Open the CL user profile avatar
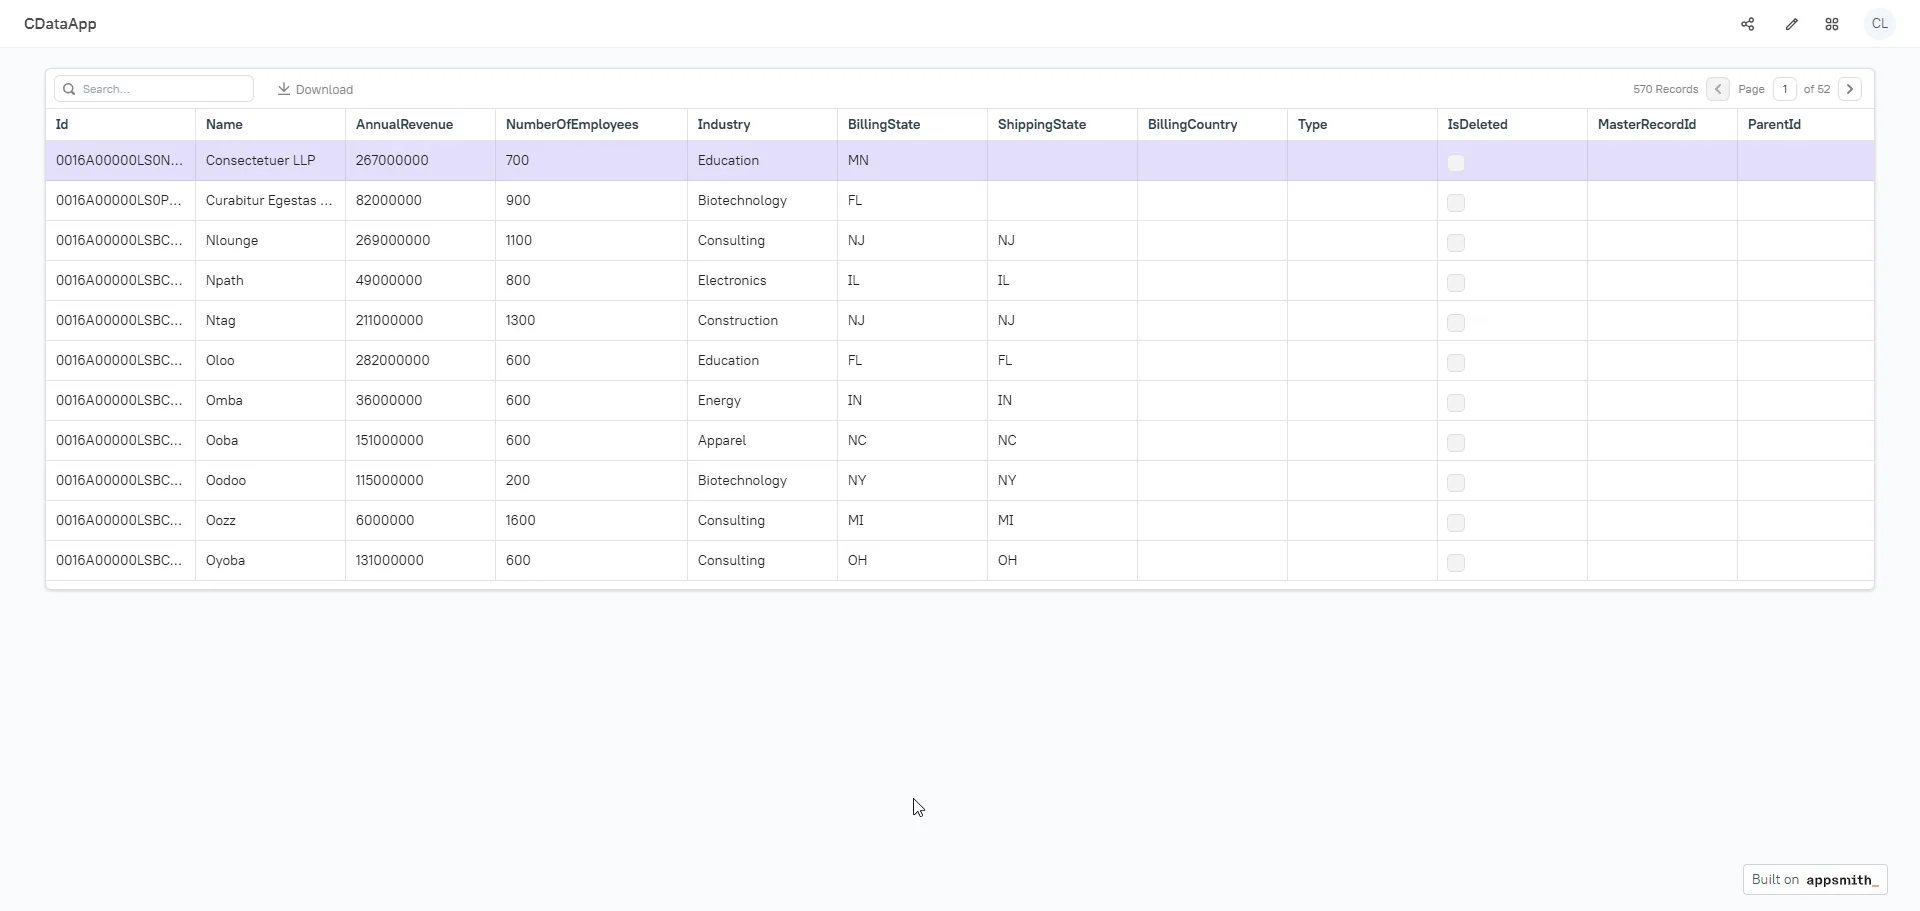Image resolution: width=1920 pixels, height=911 pixels. [1879, 24]
